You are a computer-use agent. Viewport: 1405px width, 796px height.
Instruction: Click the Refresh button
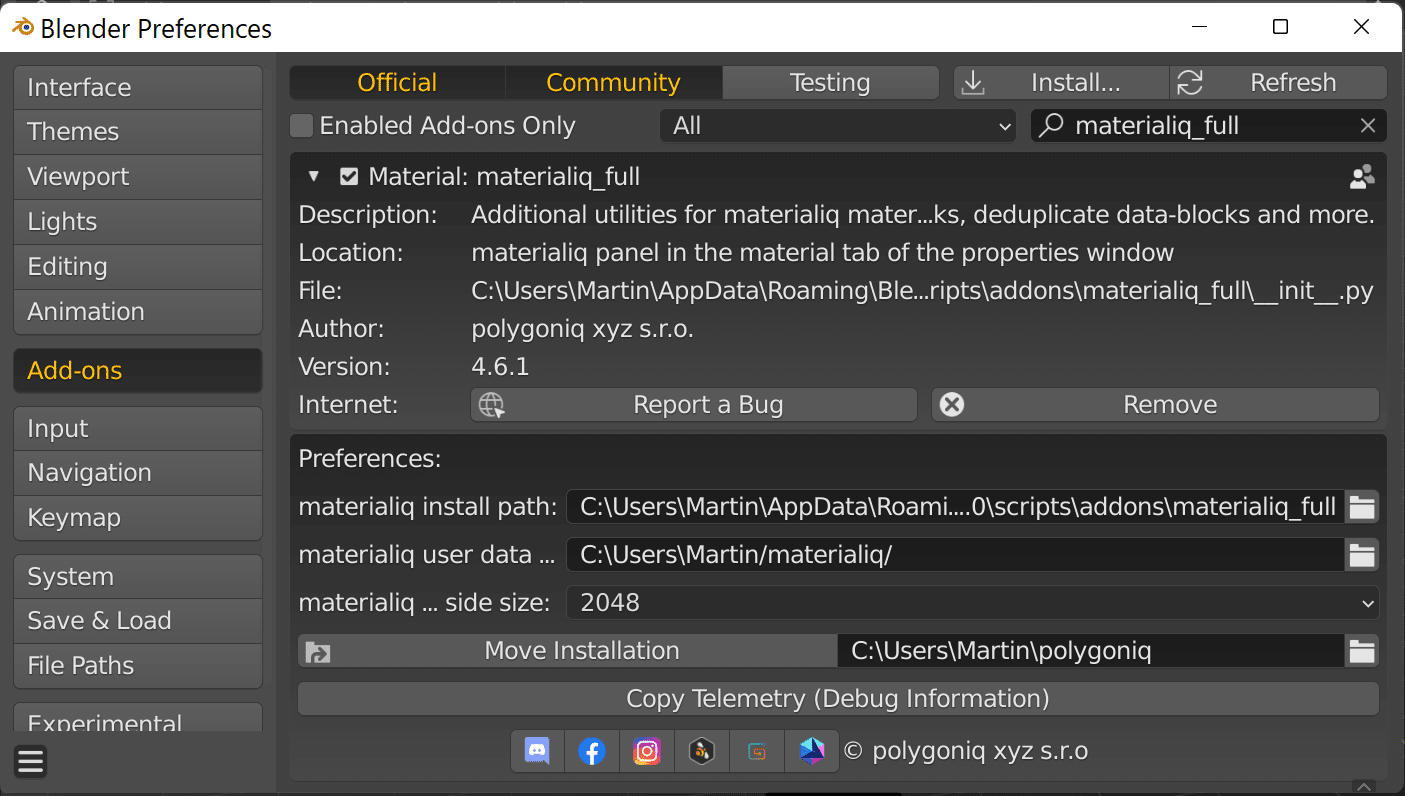[x=1279, y=83]
